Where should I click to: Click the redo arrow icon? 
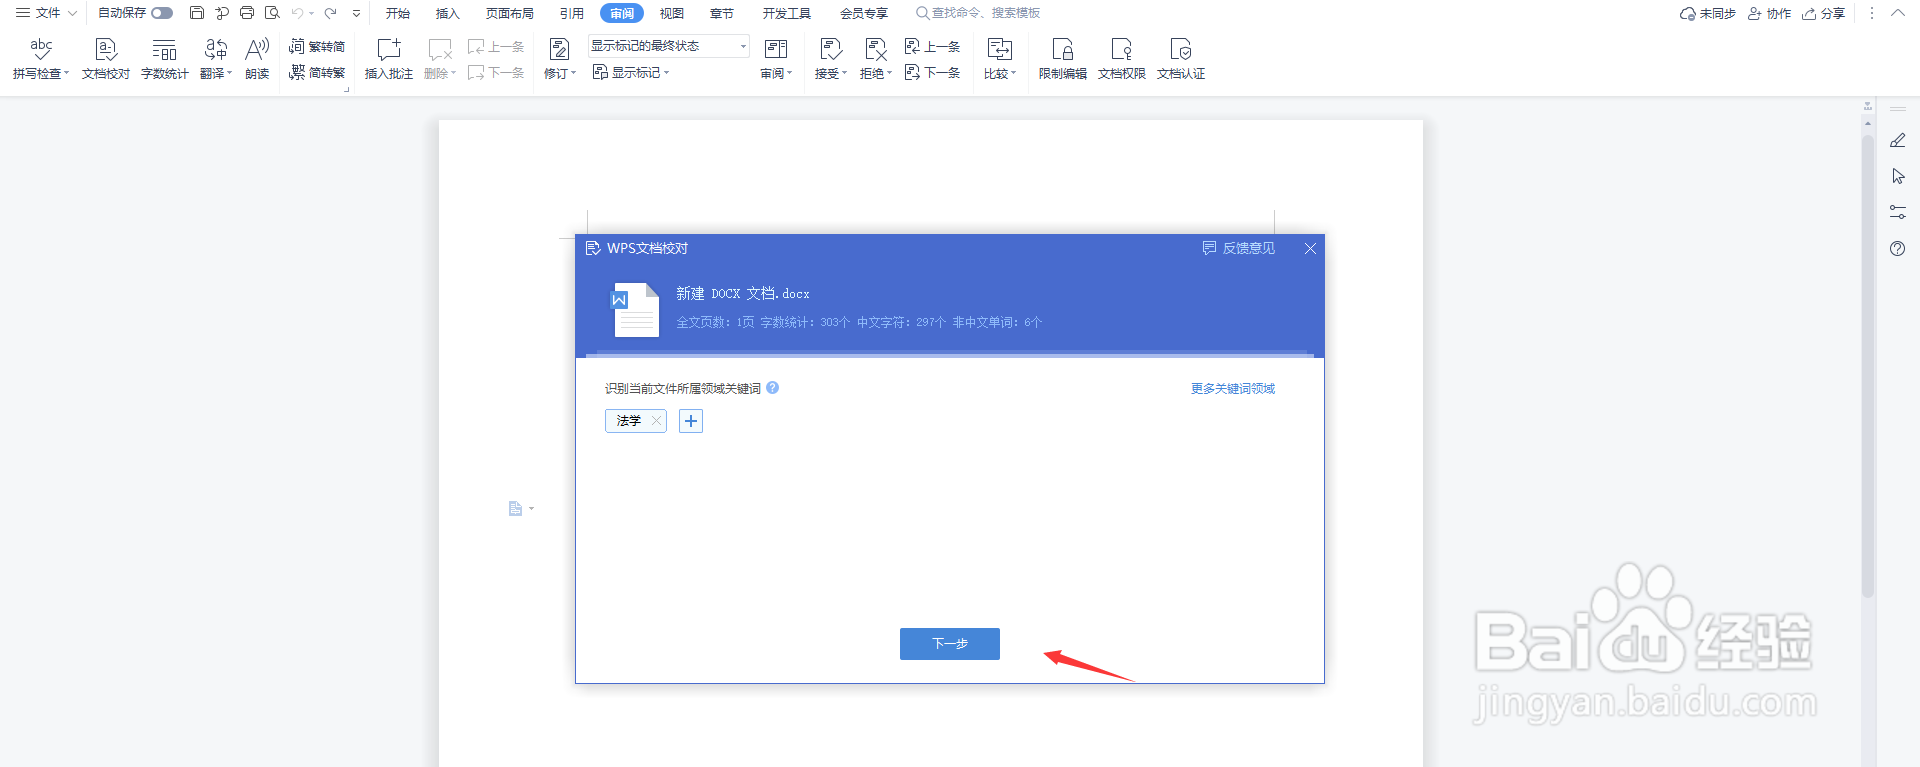331,13
